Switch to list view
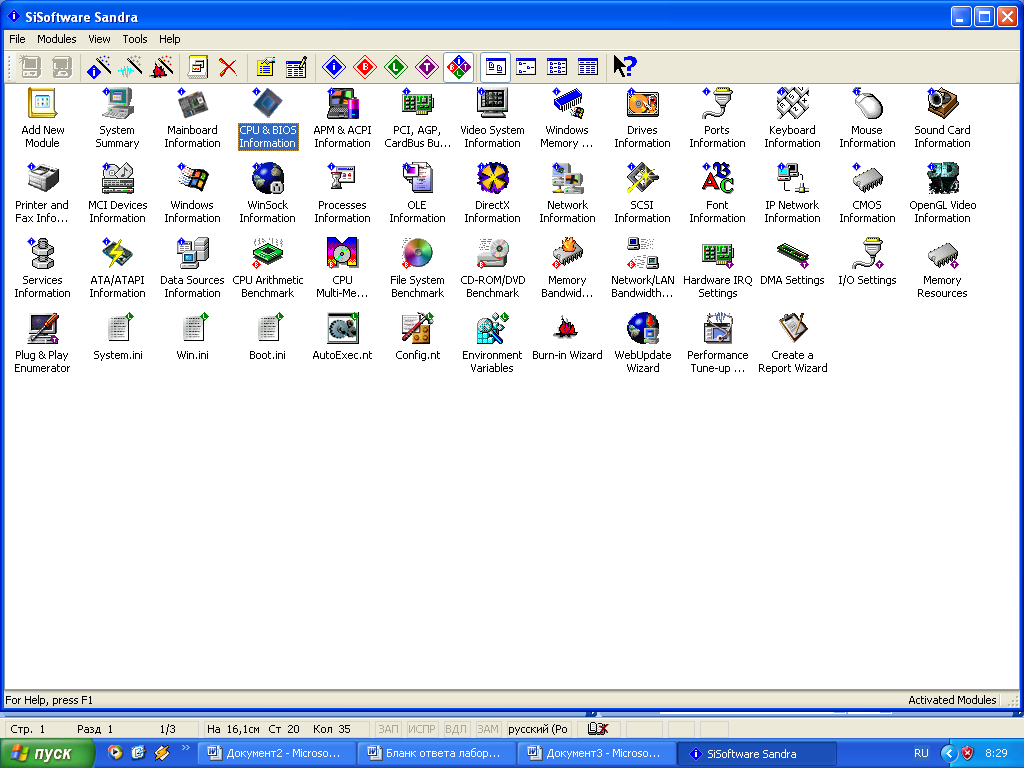This screenshot has height=768, width=1024. pos(557,67)
